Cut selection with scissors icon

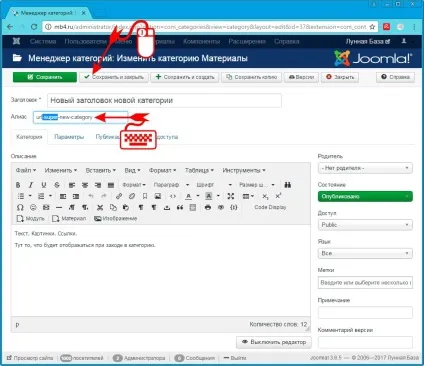pyautogui.click(x=100, y=207)
